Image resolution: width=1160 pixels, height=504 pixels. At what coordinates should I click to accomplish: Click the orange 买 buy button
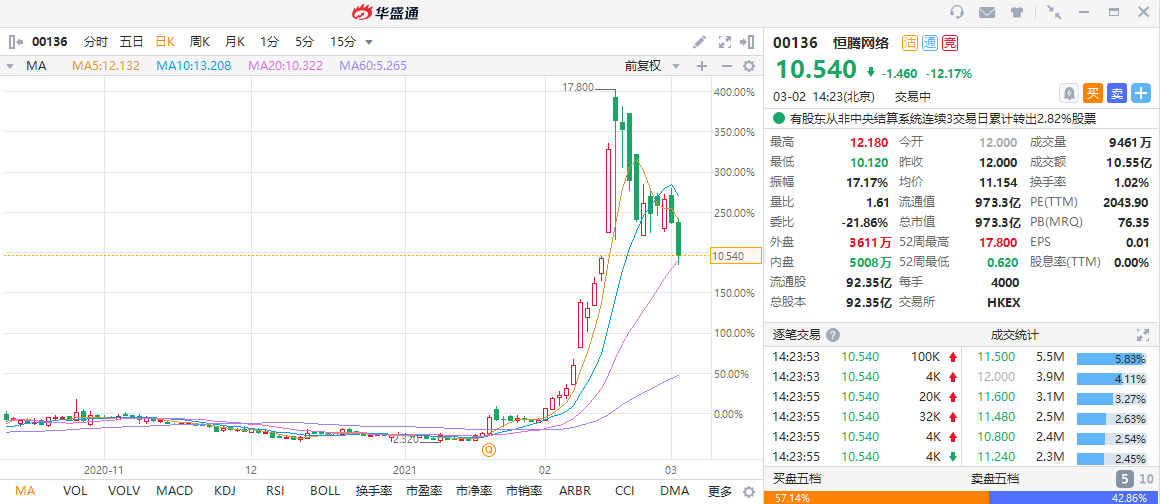[x=1093, y=93]
